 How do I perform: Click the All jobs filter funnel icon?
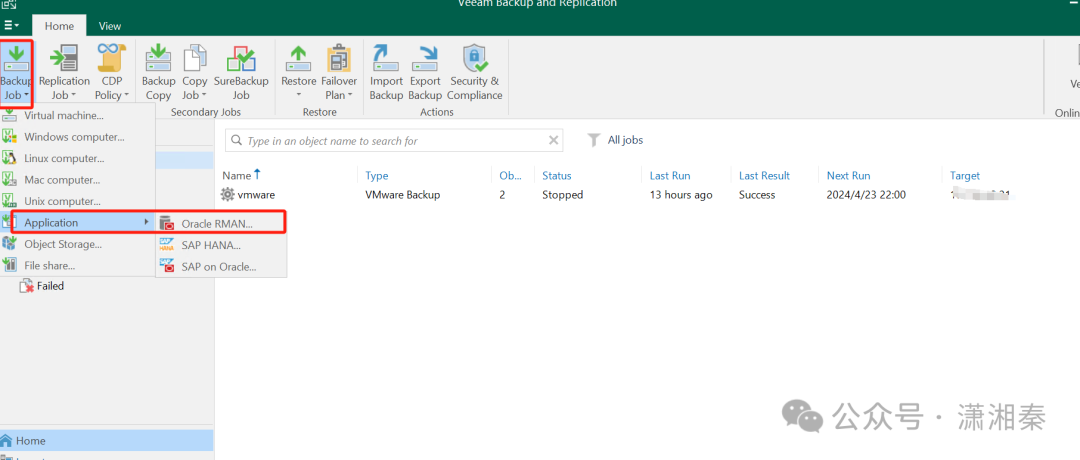[x=593, y=140]
